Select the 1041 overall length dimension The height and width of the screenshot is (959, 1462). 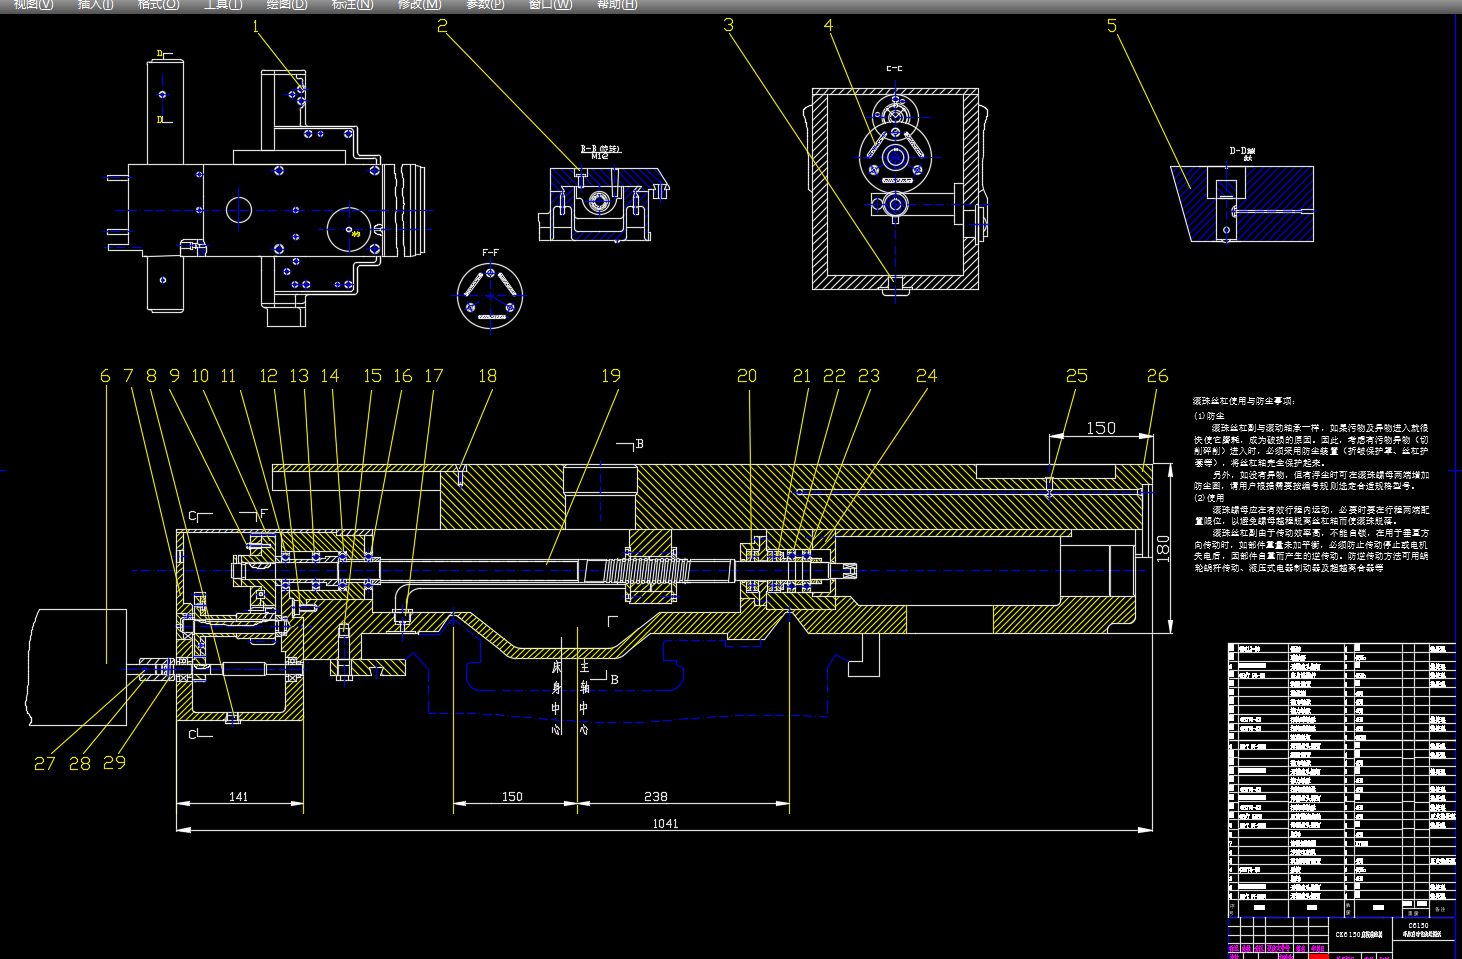(665, 824)
